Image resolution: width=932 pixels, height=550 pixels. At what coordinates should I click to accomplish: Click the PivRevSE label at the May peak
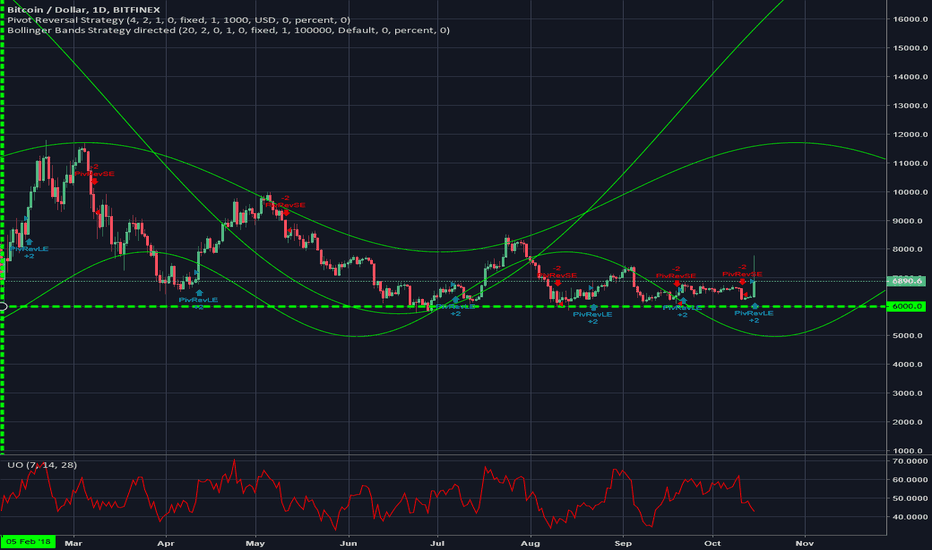(286, 205)
